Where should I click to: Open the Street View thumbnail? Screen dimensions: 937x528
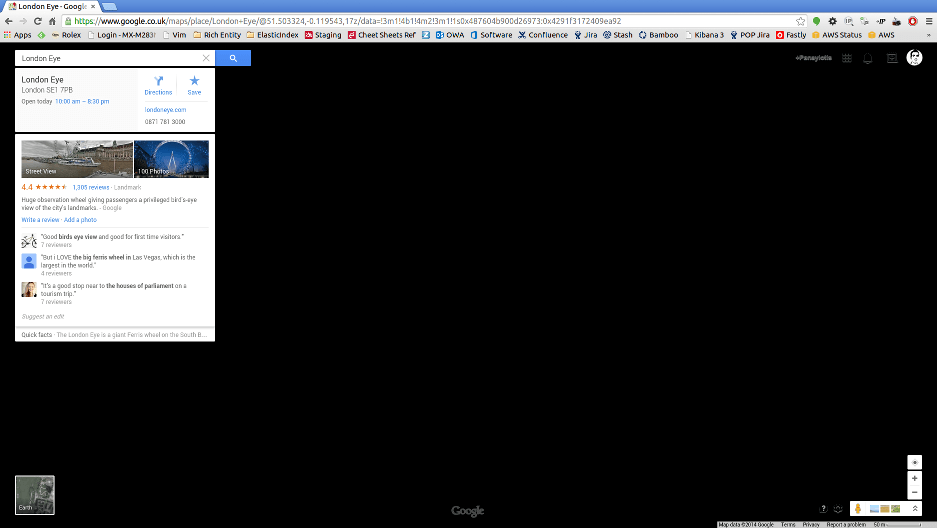tap(77, 159)
